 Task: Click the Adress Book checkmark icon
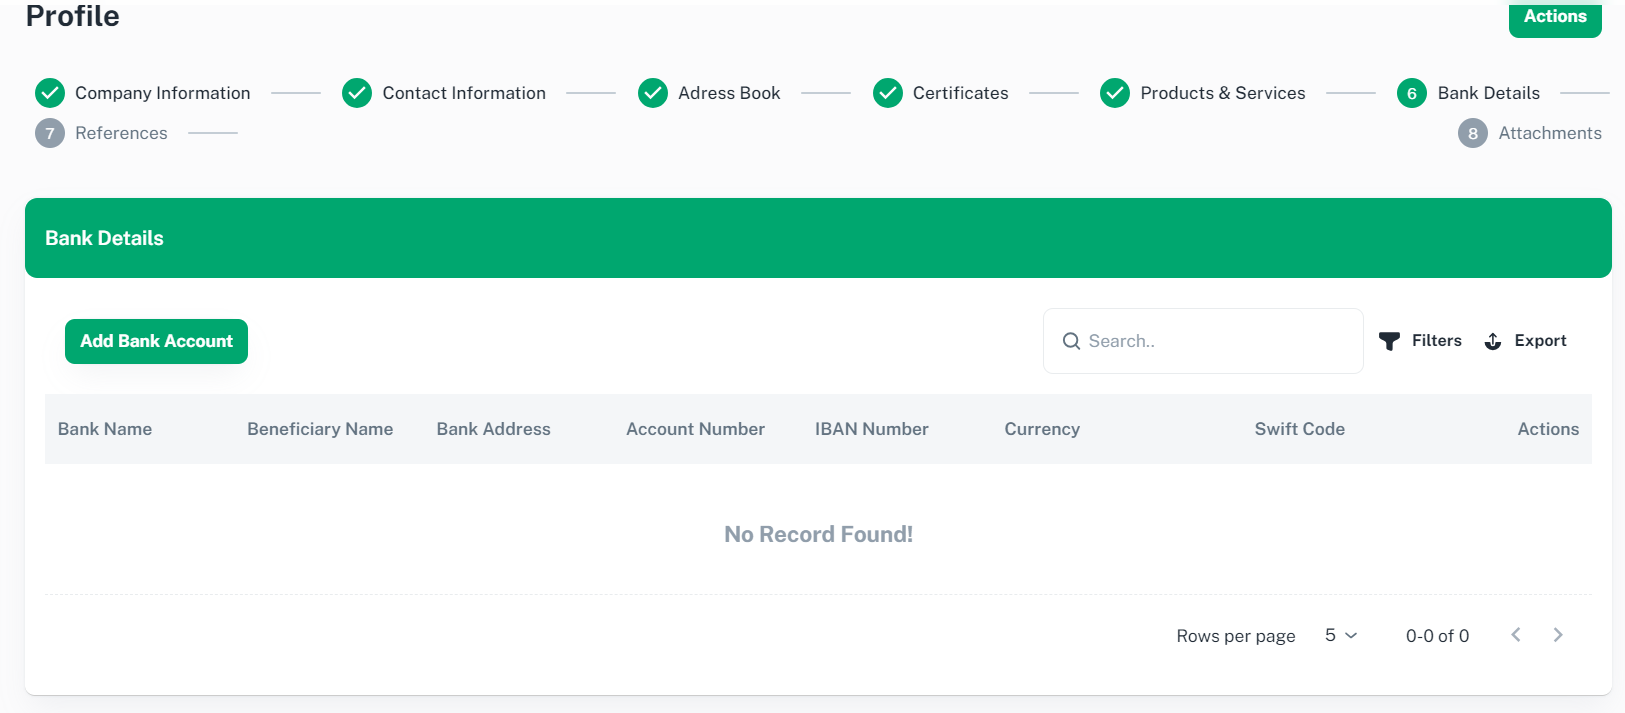653,93
